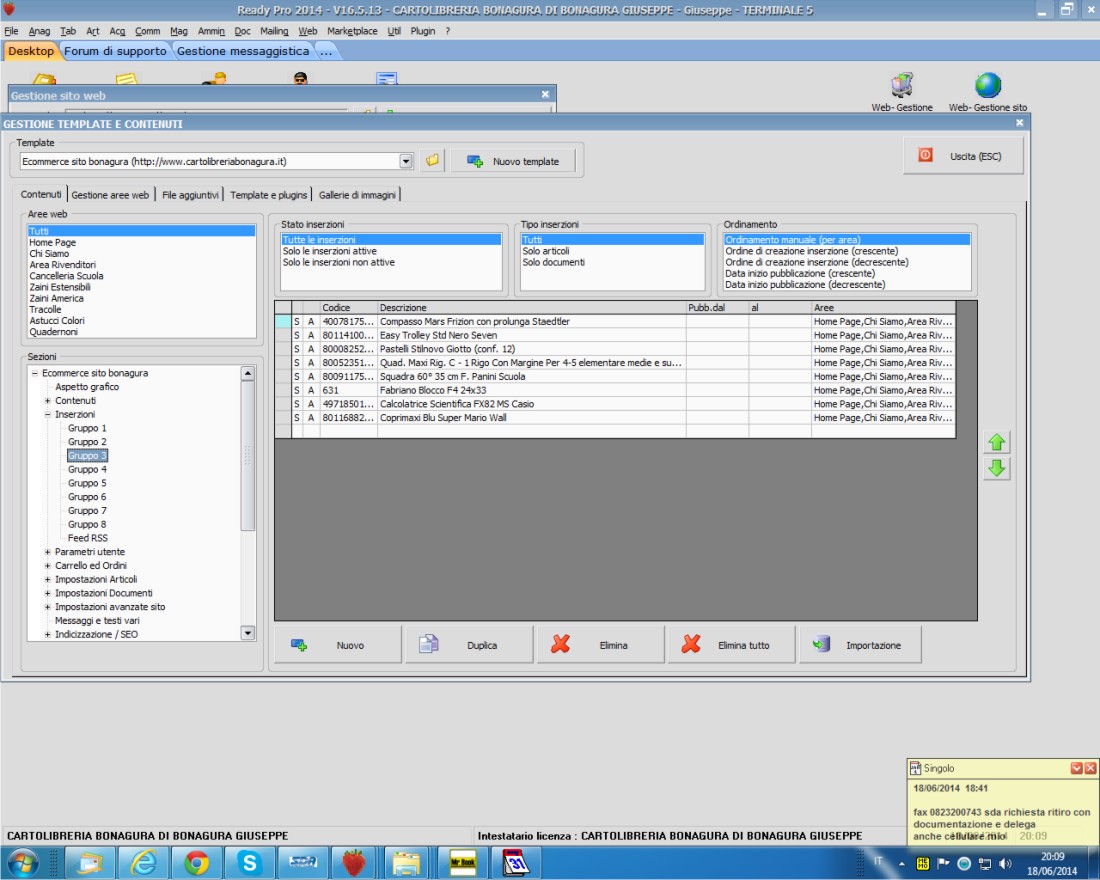Expand the Contenuti tree node
1100x880 pixels.
[x=48, y=401]
